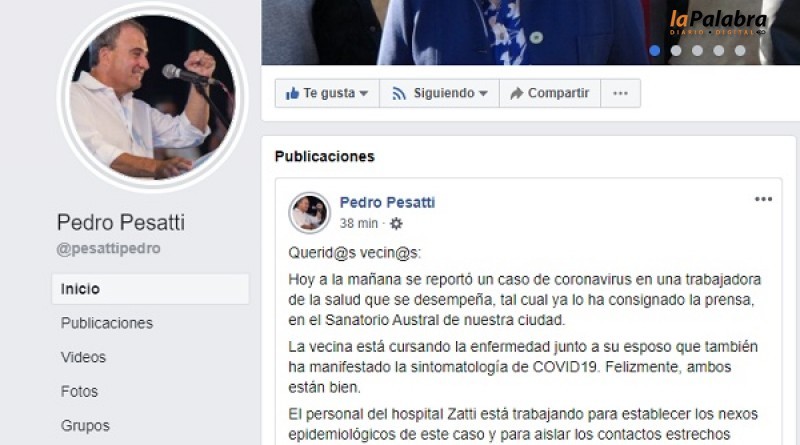
Task: Click the Pedro Pesatti post author link
Action: point(387,203)
